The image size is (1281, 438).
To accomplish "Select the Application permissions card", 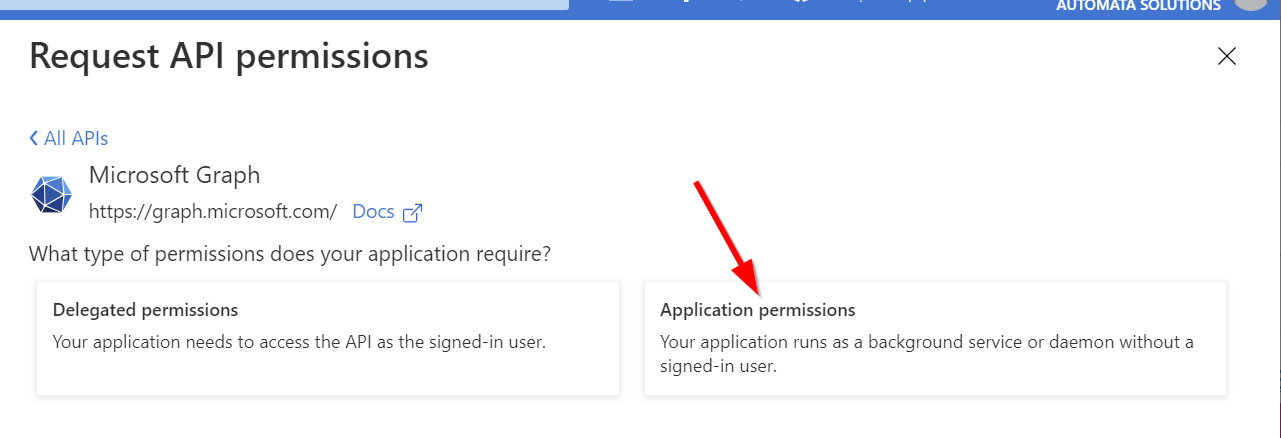I will [x=935, y=338].
